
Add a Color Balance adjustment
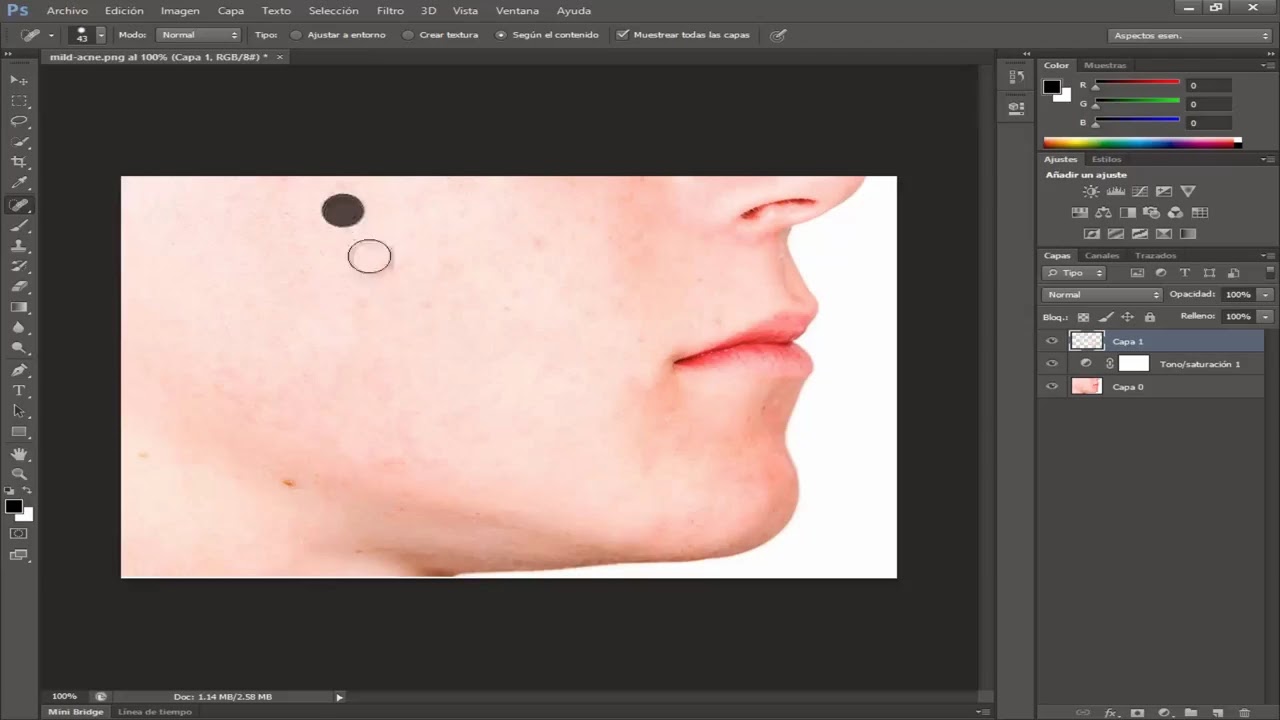(x=1103, y=212)
